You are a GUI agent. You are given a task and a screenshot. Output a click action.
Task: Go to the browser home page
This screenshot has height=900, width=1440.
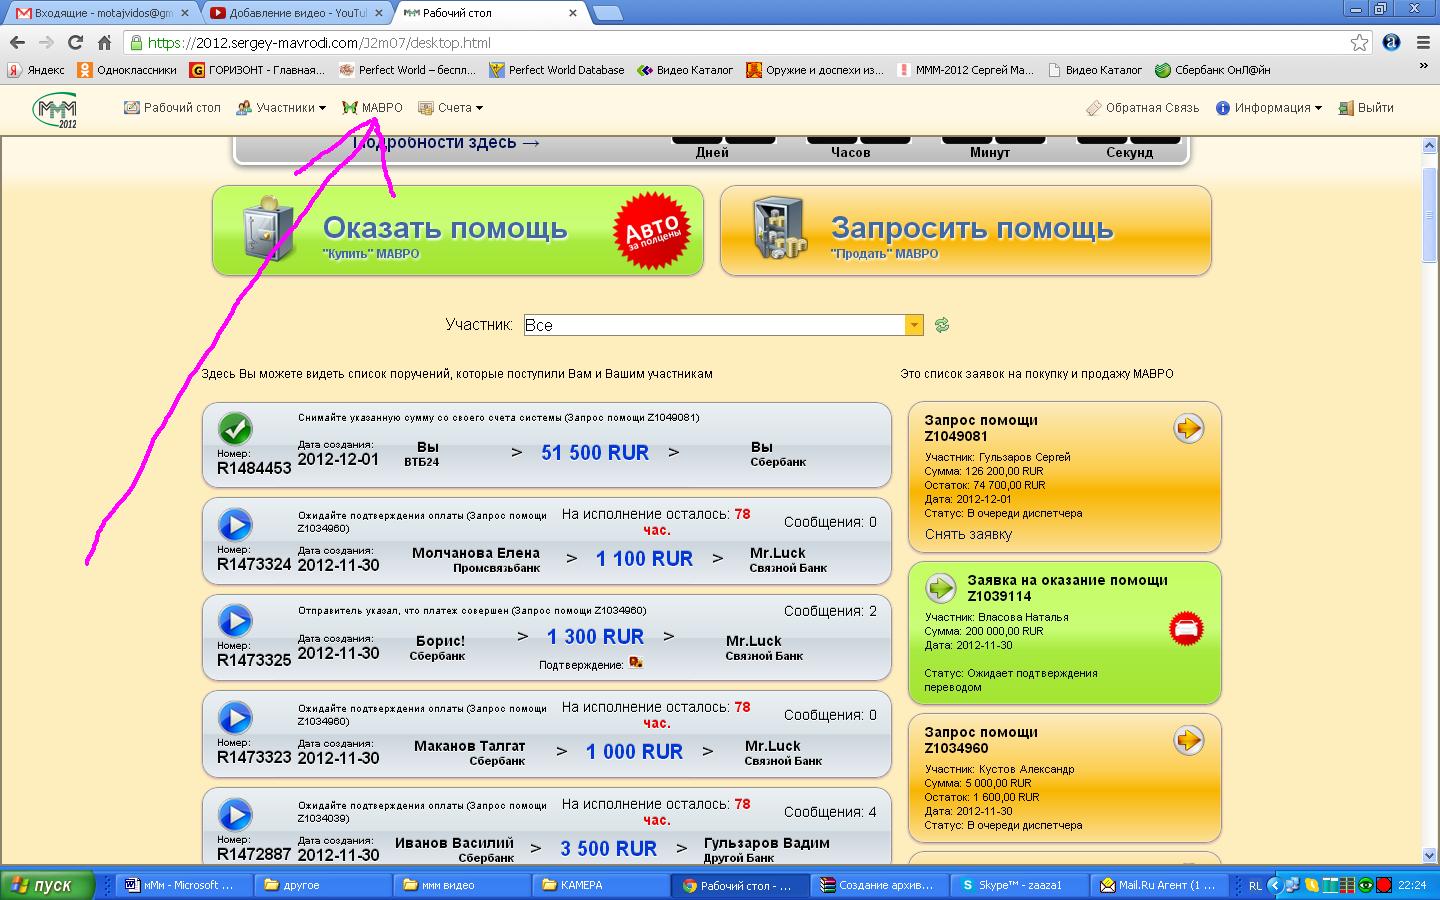104,43
